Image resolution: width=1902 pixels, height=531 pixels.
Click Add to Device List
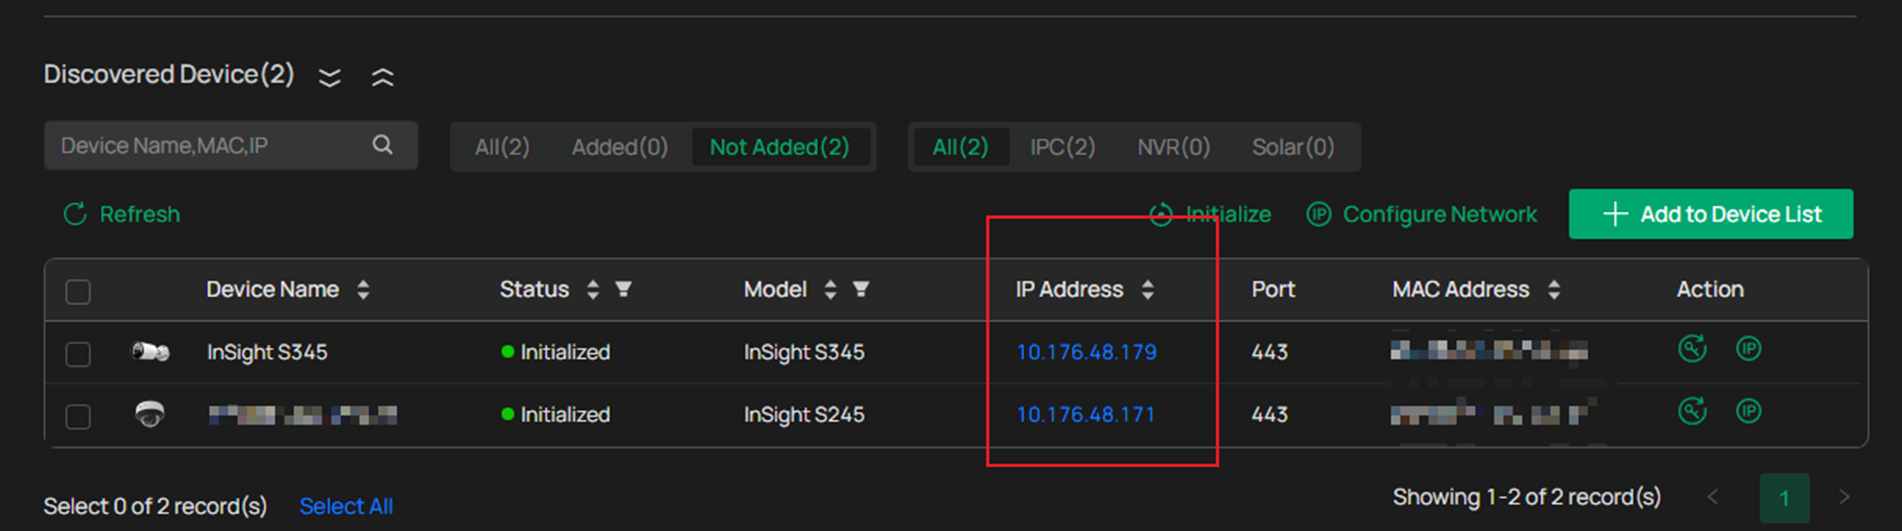pos(1711,214)
